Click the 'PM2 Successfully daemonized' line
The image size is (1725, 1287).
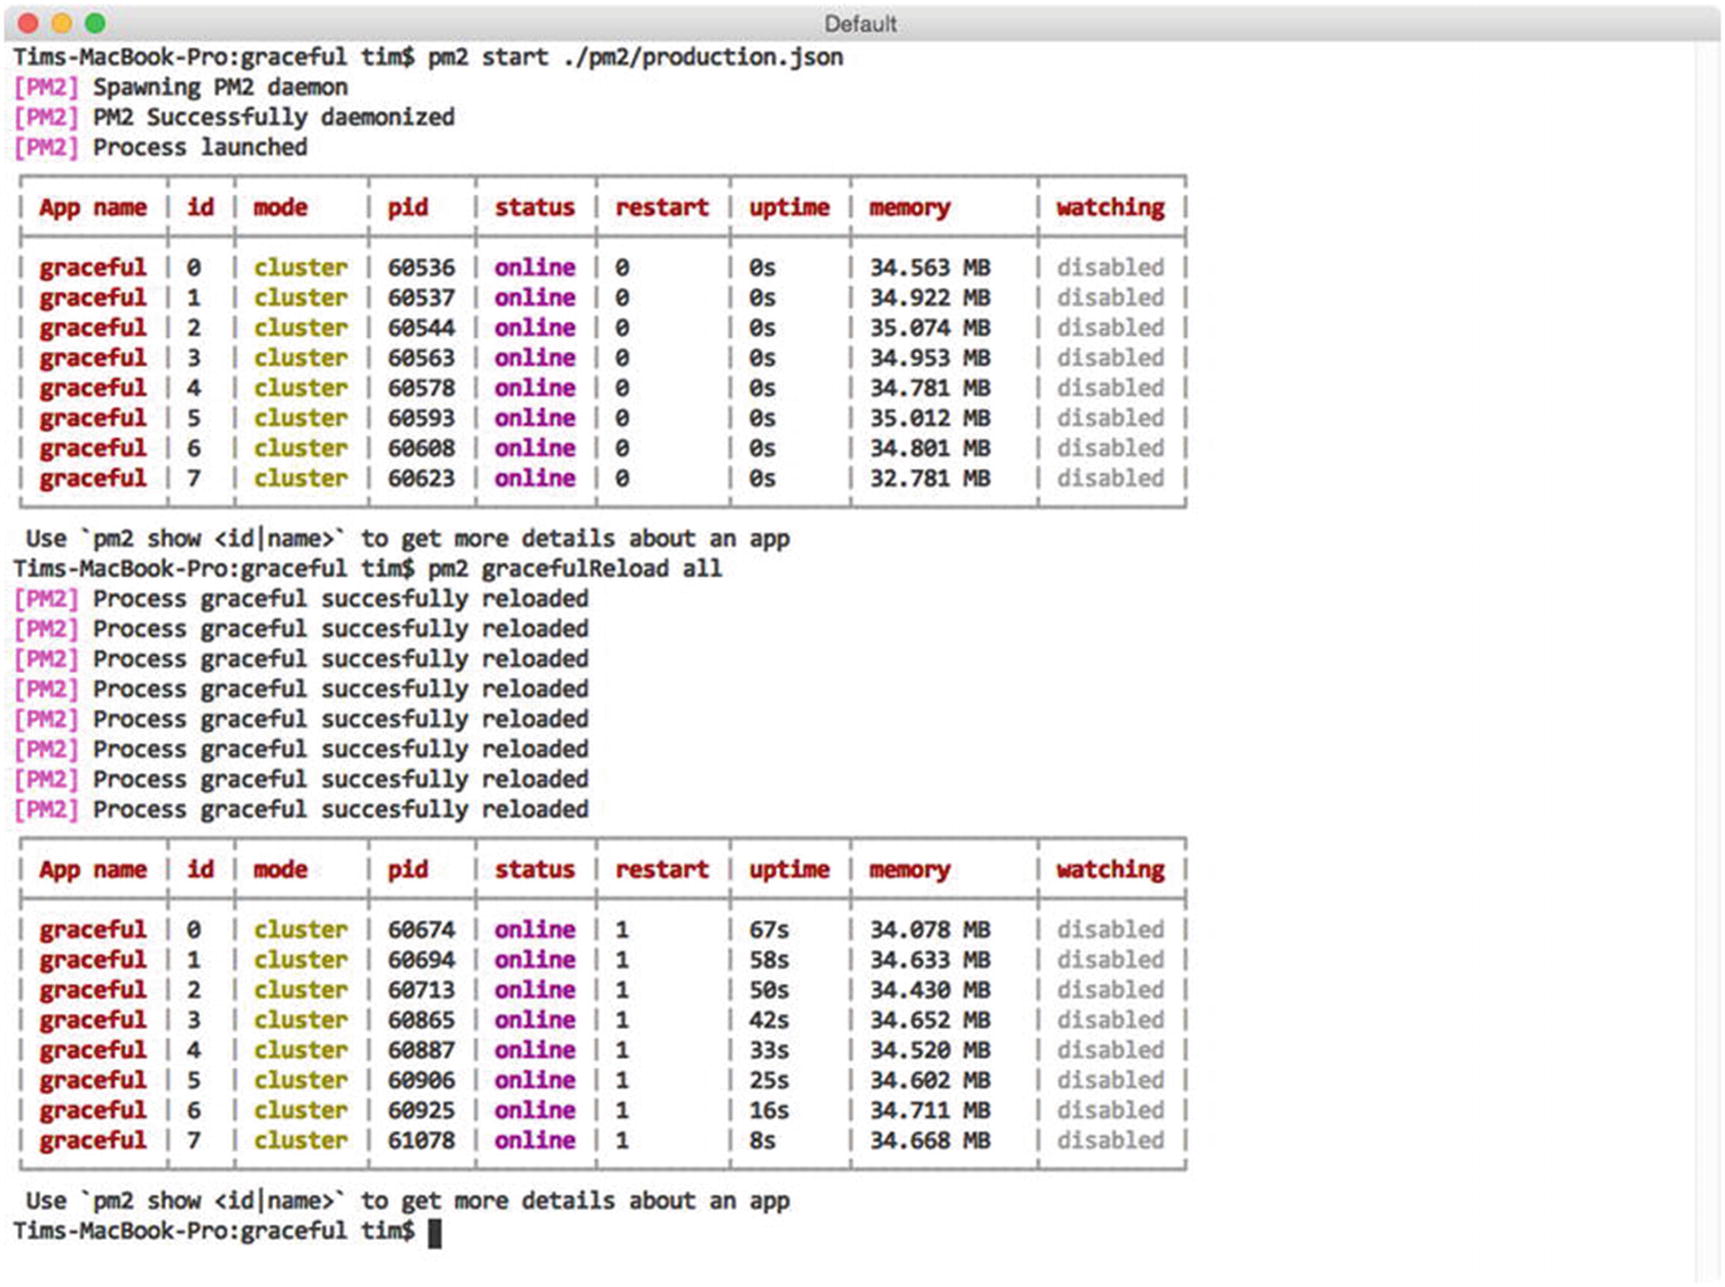click(x=273, y=117)
